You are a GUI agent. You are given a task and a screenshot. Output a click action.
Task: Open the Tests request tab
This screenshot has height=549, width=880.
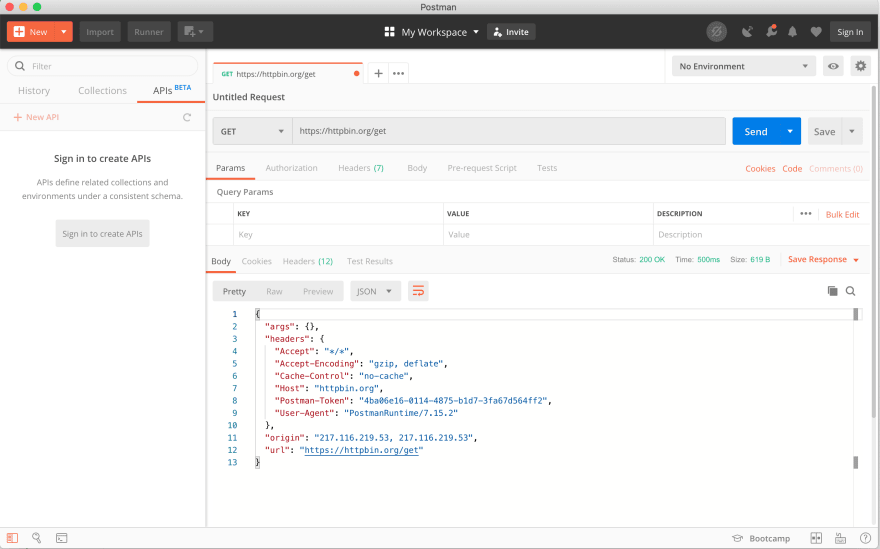point(547,168)
